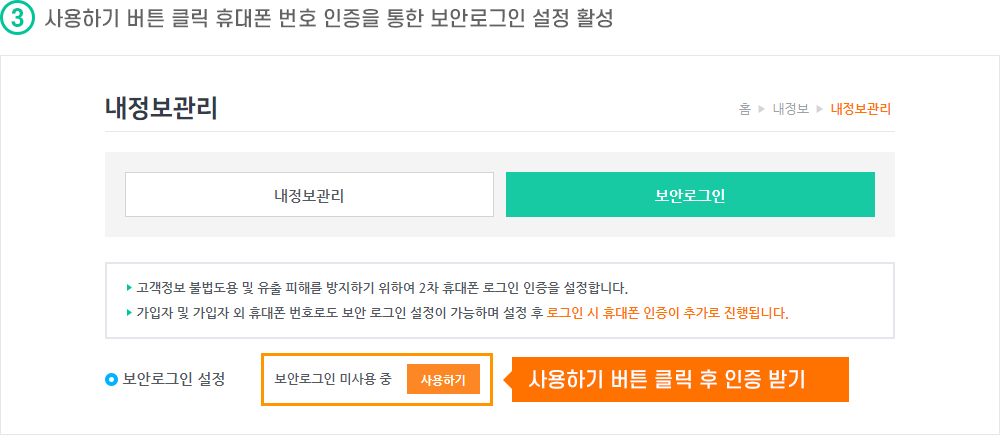Click the orange 내정보관리 breadcrumb item
Image resolution: width=1000 pixels, height=435 pixels.
click(x=860, y=109)
